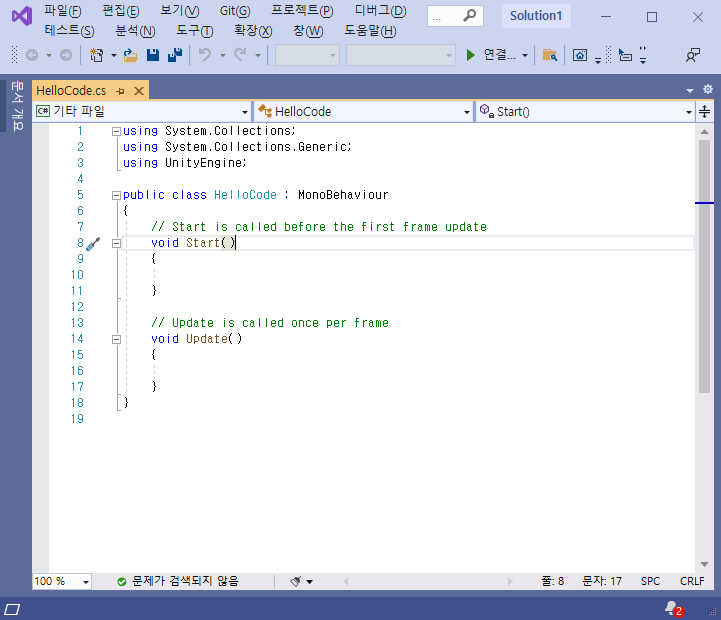Pin the HelloCode.cs tab
The image size is (721, 620).
120,91
